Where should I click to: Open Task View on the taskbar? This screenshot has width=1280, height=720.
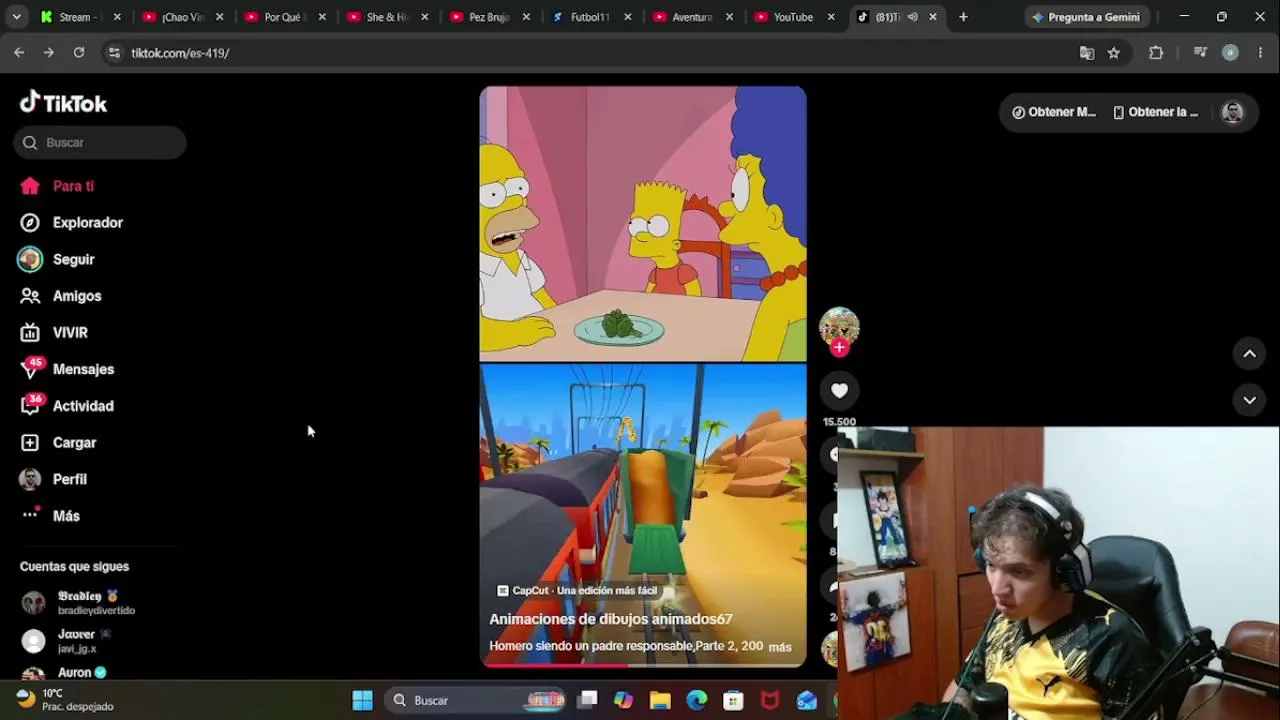point(587,700)
